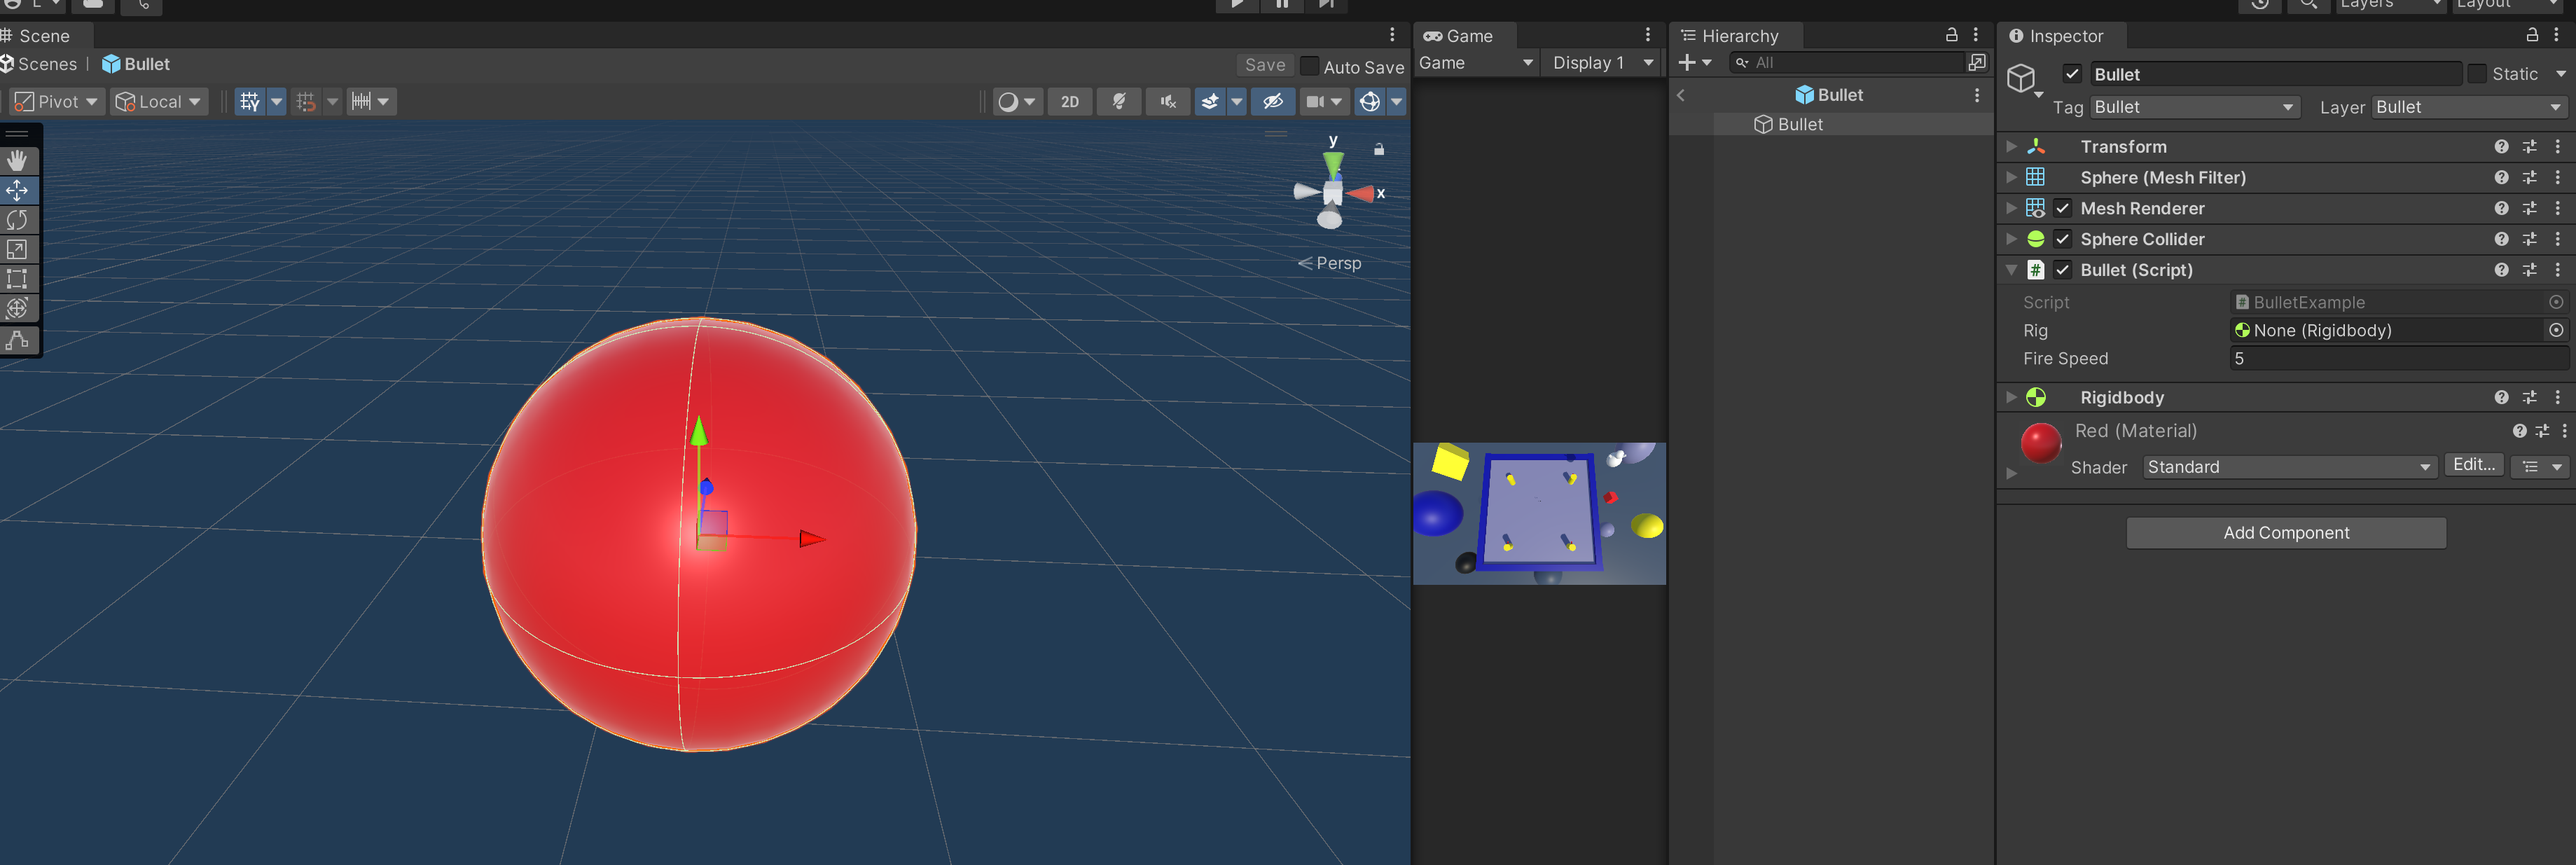Disable the Mesh Renderer component checkbox

[2062, 208]
